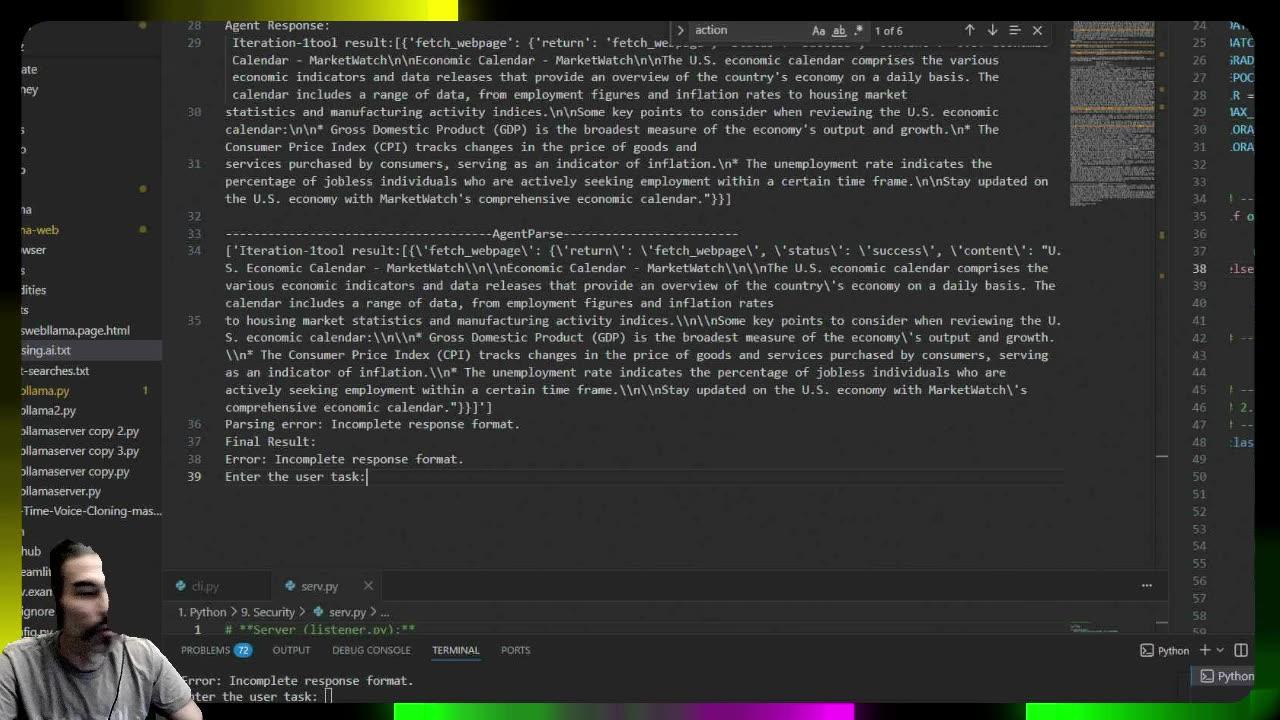Split the terminal panel
Image resolution: width=1280 pixels, height=720 pixels.
click(x=1241, y=650)
